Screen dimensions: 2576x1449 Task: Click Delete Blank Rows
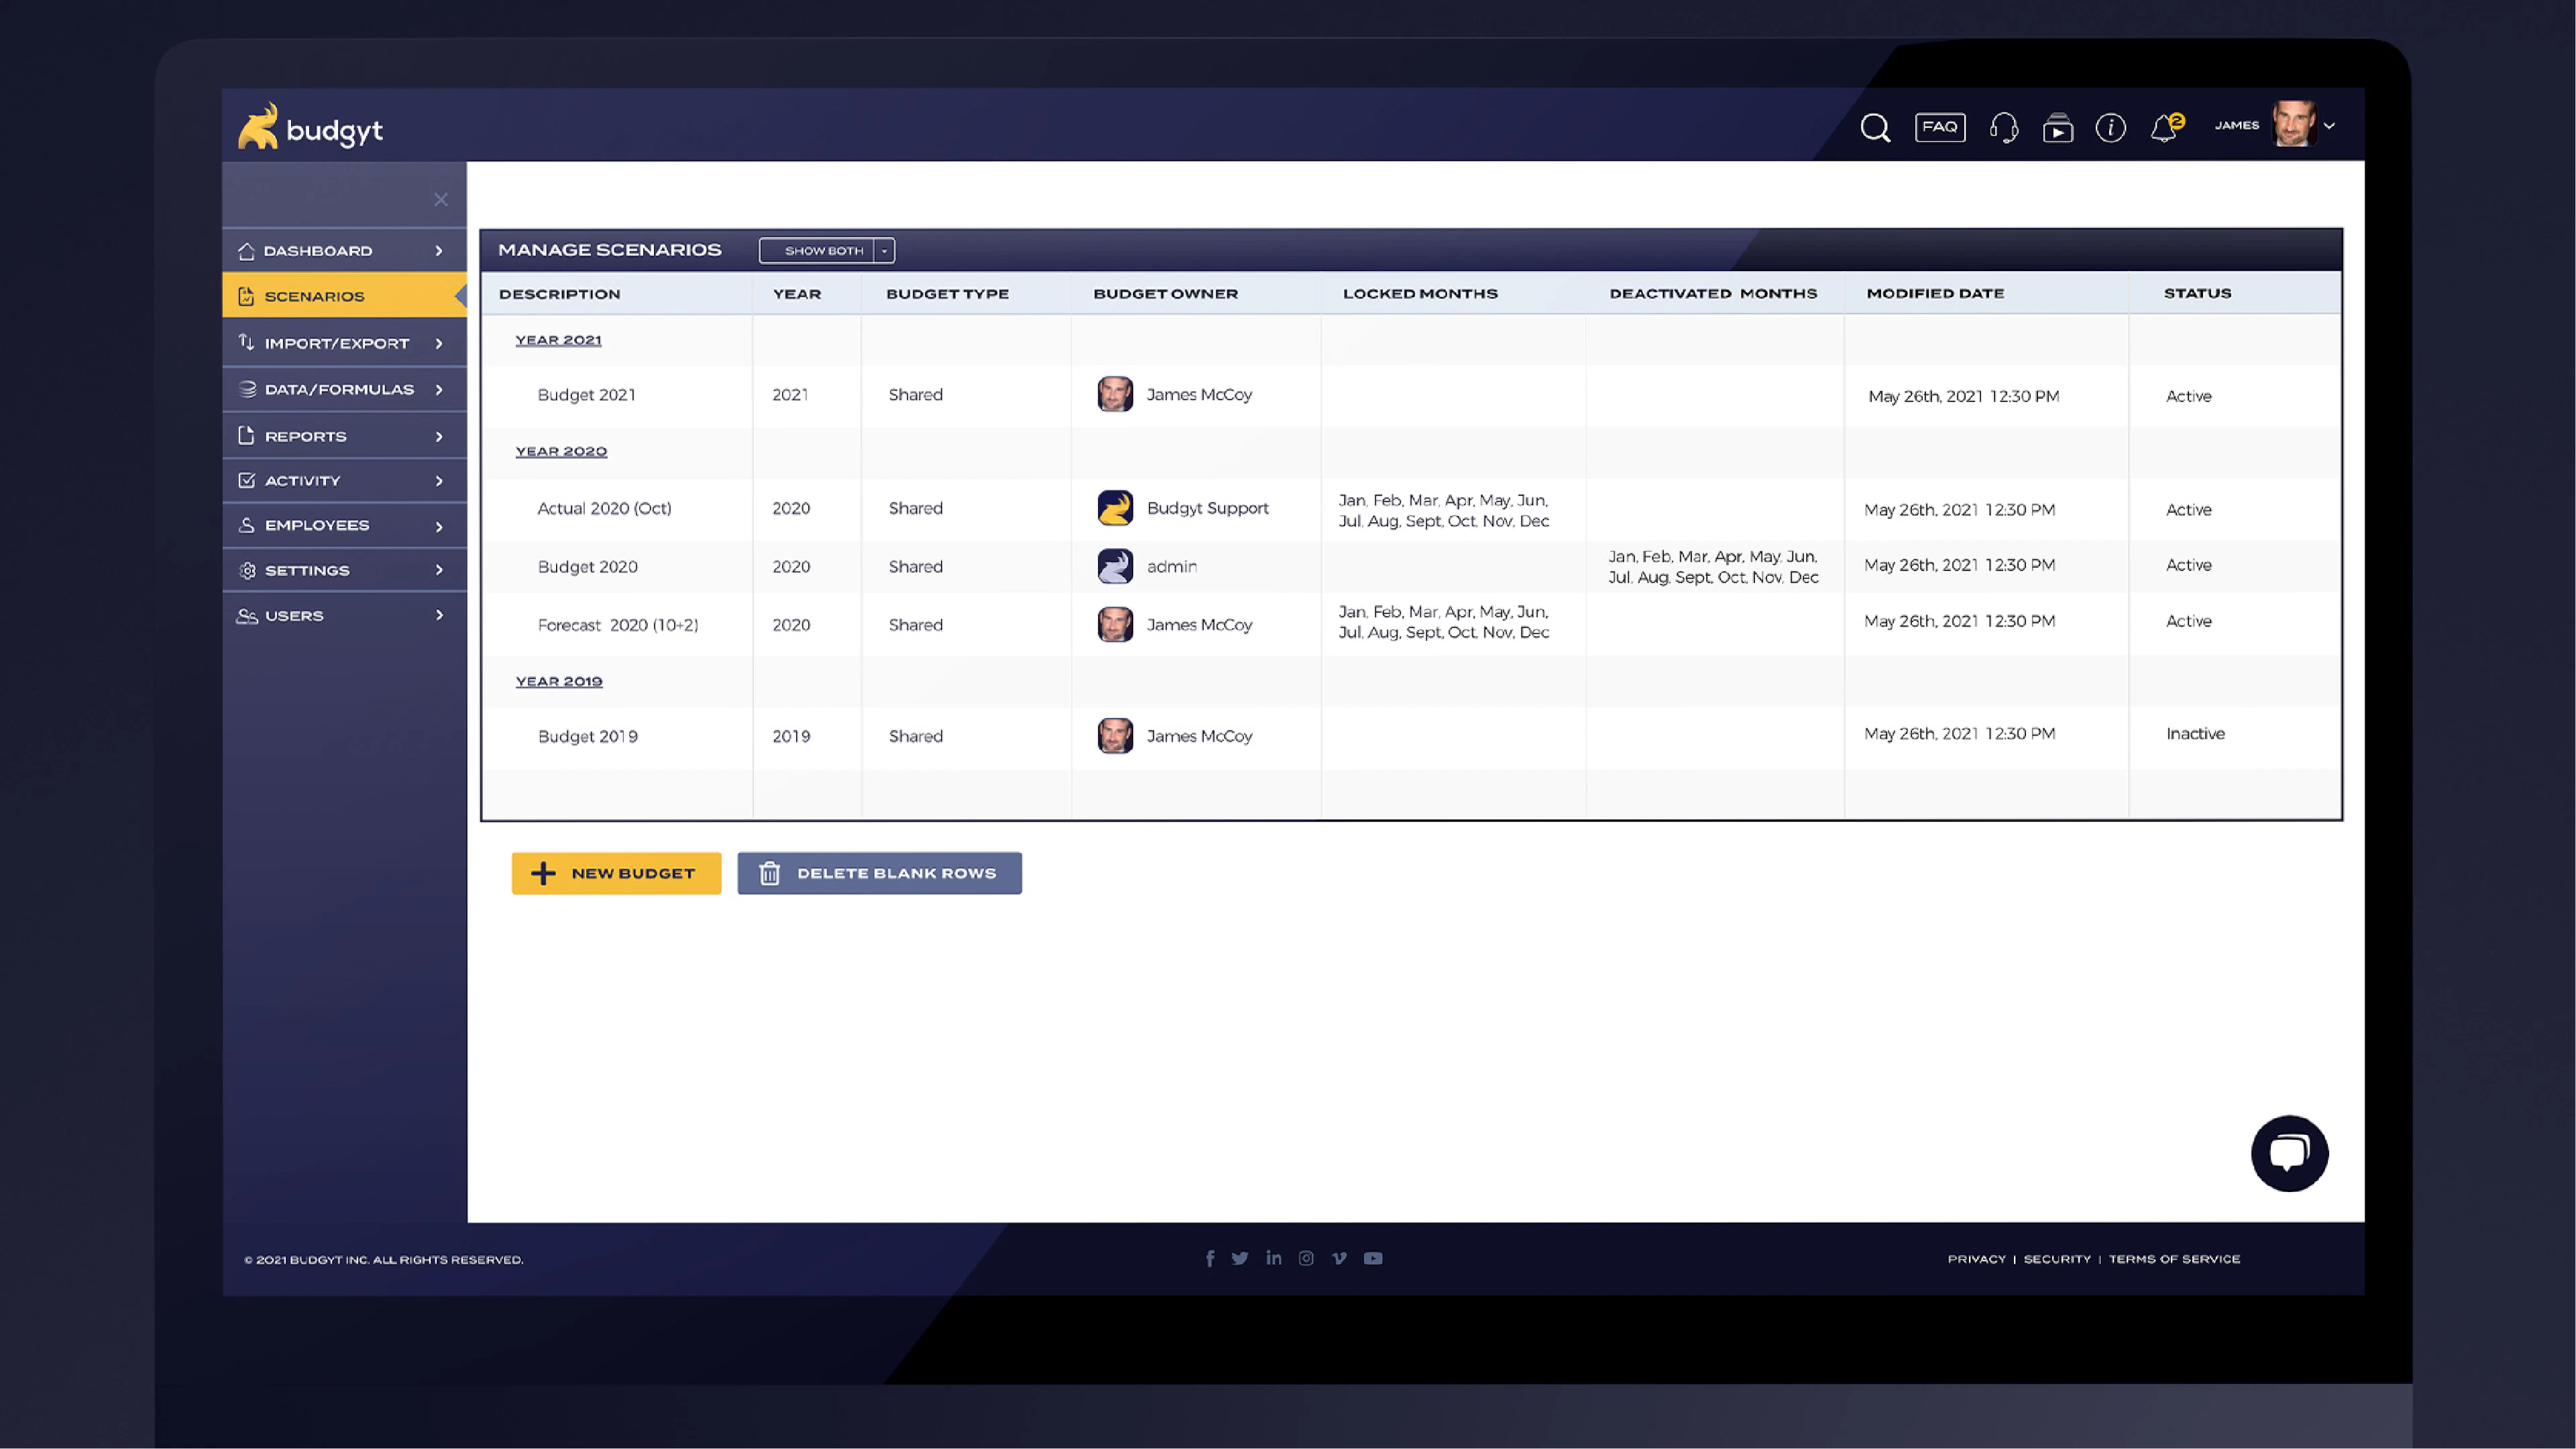pyautogui.click(x=879, y=872)
